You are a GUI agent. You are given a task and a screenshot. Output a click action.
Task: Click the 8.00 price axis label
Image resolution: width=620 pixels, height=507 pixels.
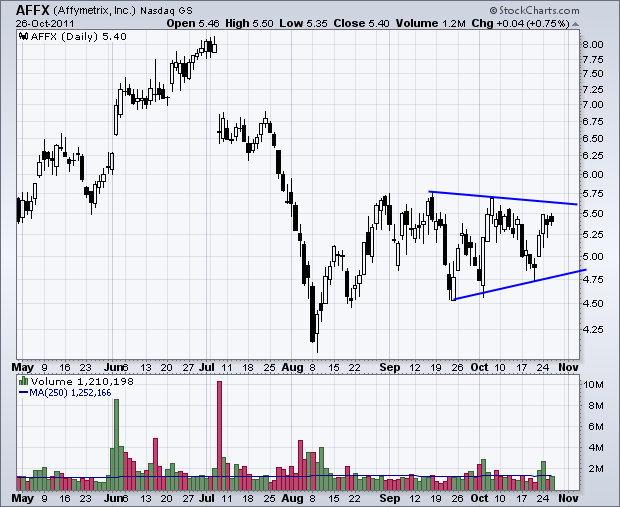[593, 44]
